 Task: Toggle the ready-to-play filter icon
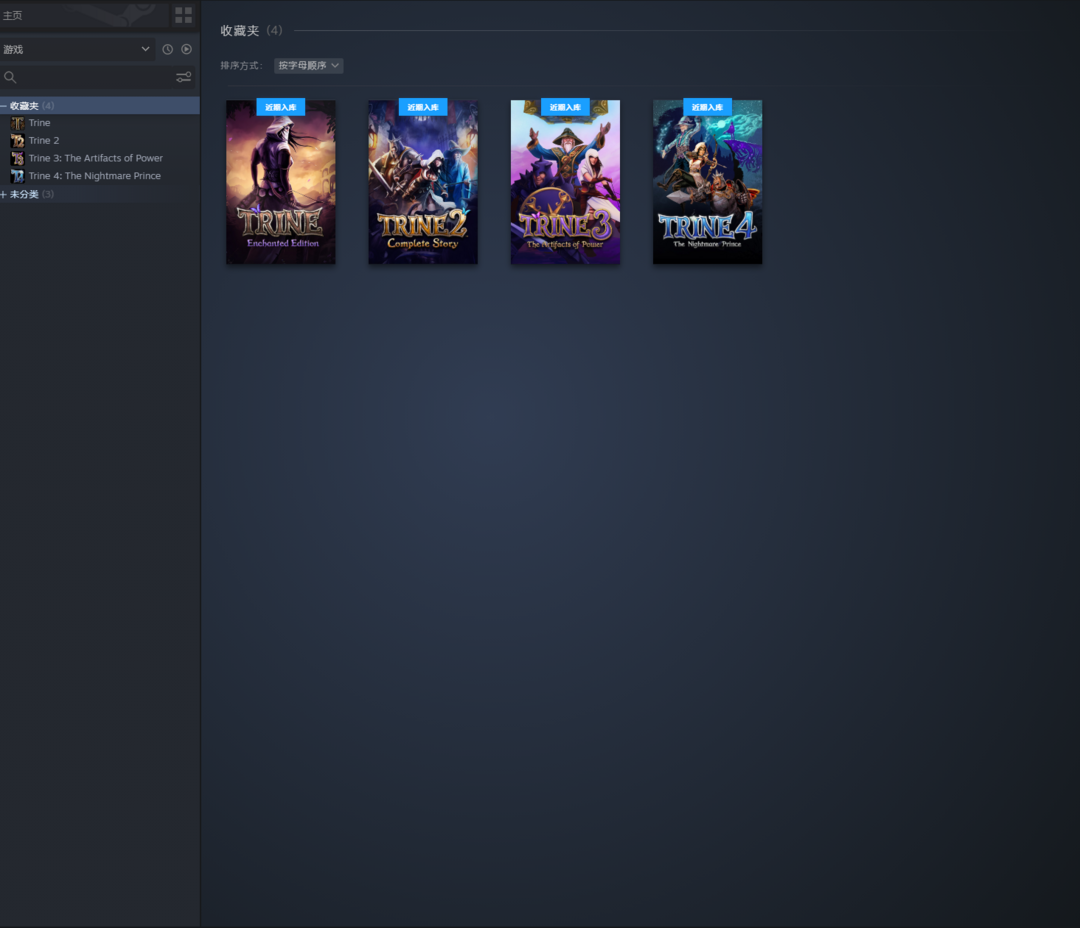pyautogui.click(x=186, y=49)
